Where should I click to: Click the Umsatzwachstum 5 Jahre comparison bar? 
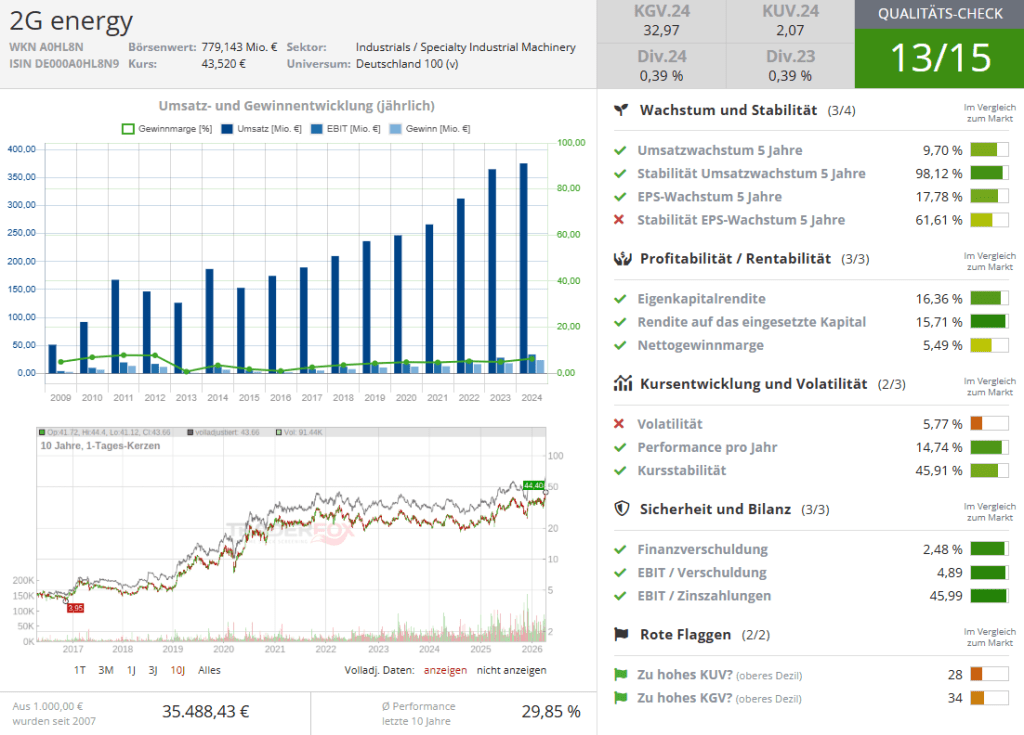988,151
